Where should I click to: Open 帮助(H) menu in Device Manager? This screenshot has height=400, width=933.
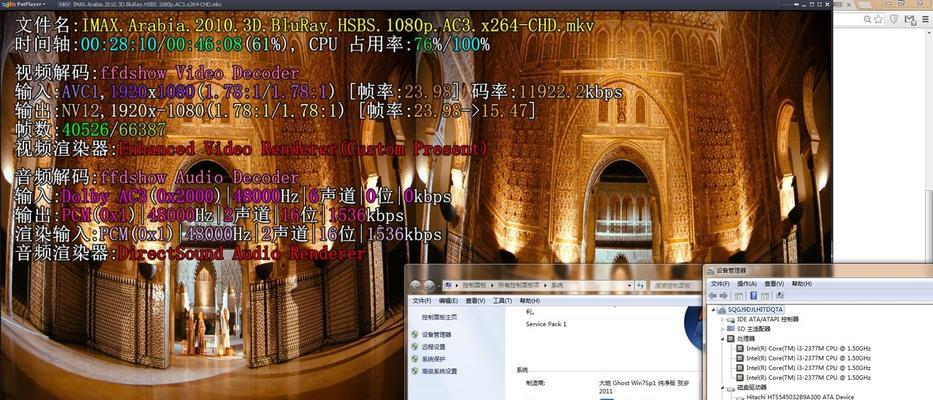coord(801,284)
